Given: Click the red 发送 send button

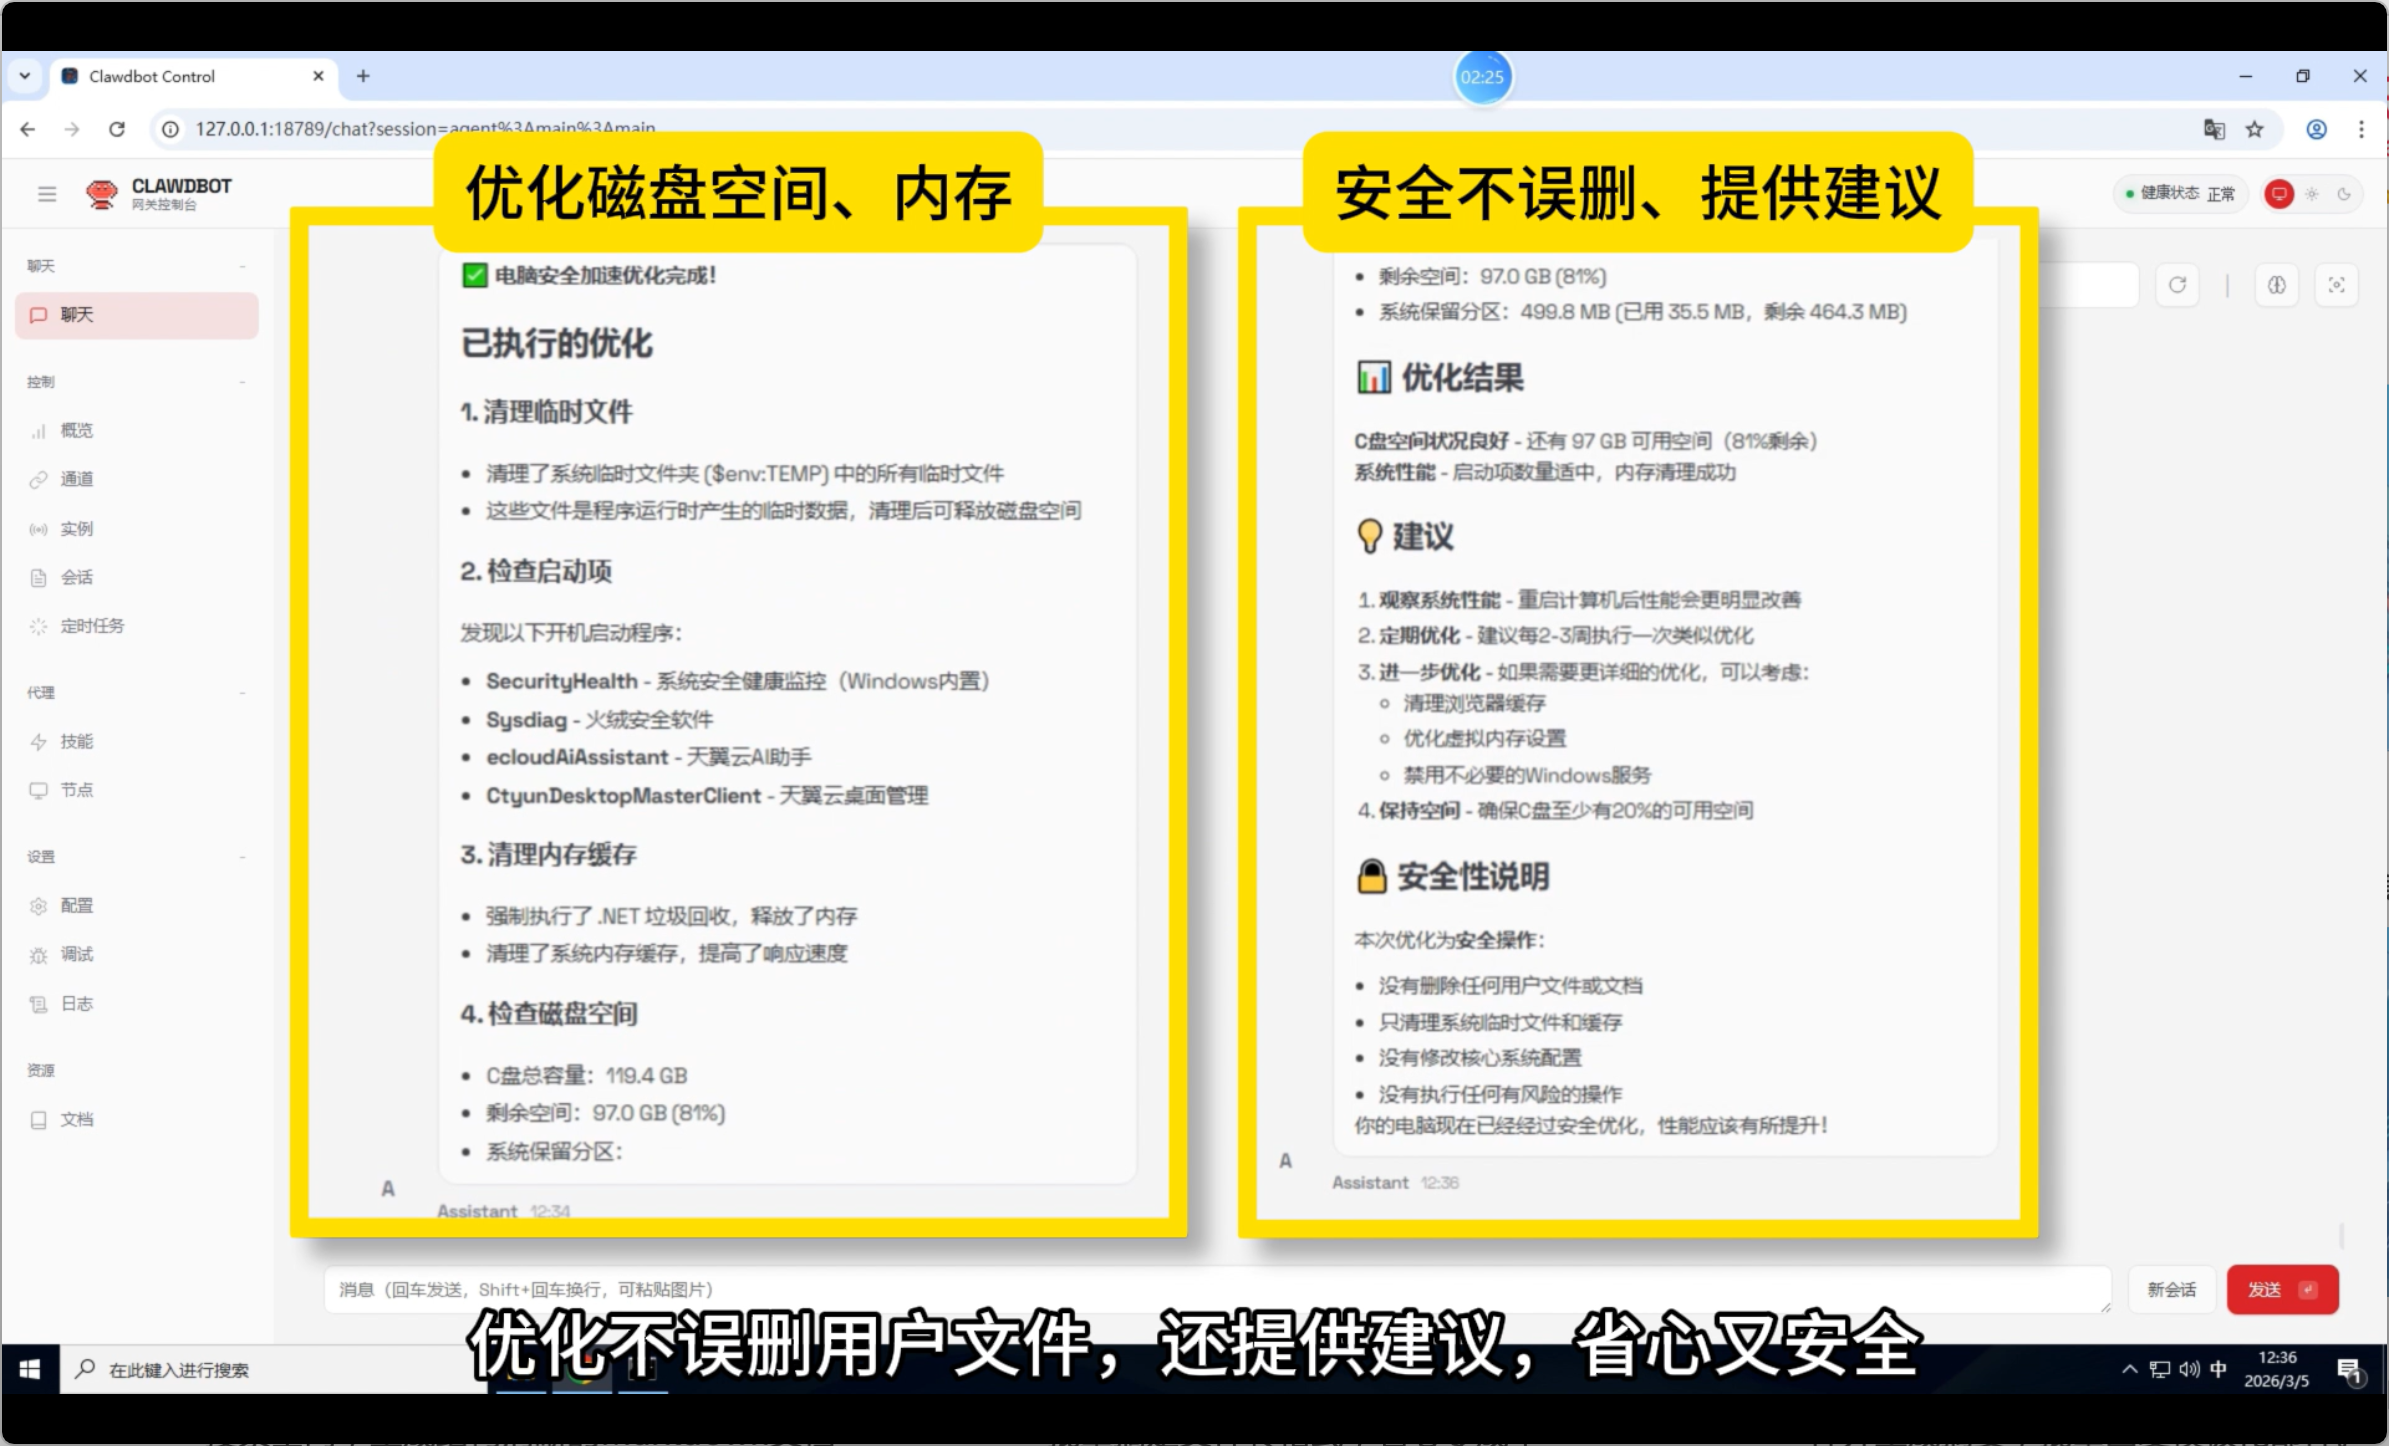Looking at the screenshot, I should pos(2281,1290).
